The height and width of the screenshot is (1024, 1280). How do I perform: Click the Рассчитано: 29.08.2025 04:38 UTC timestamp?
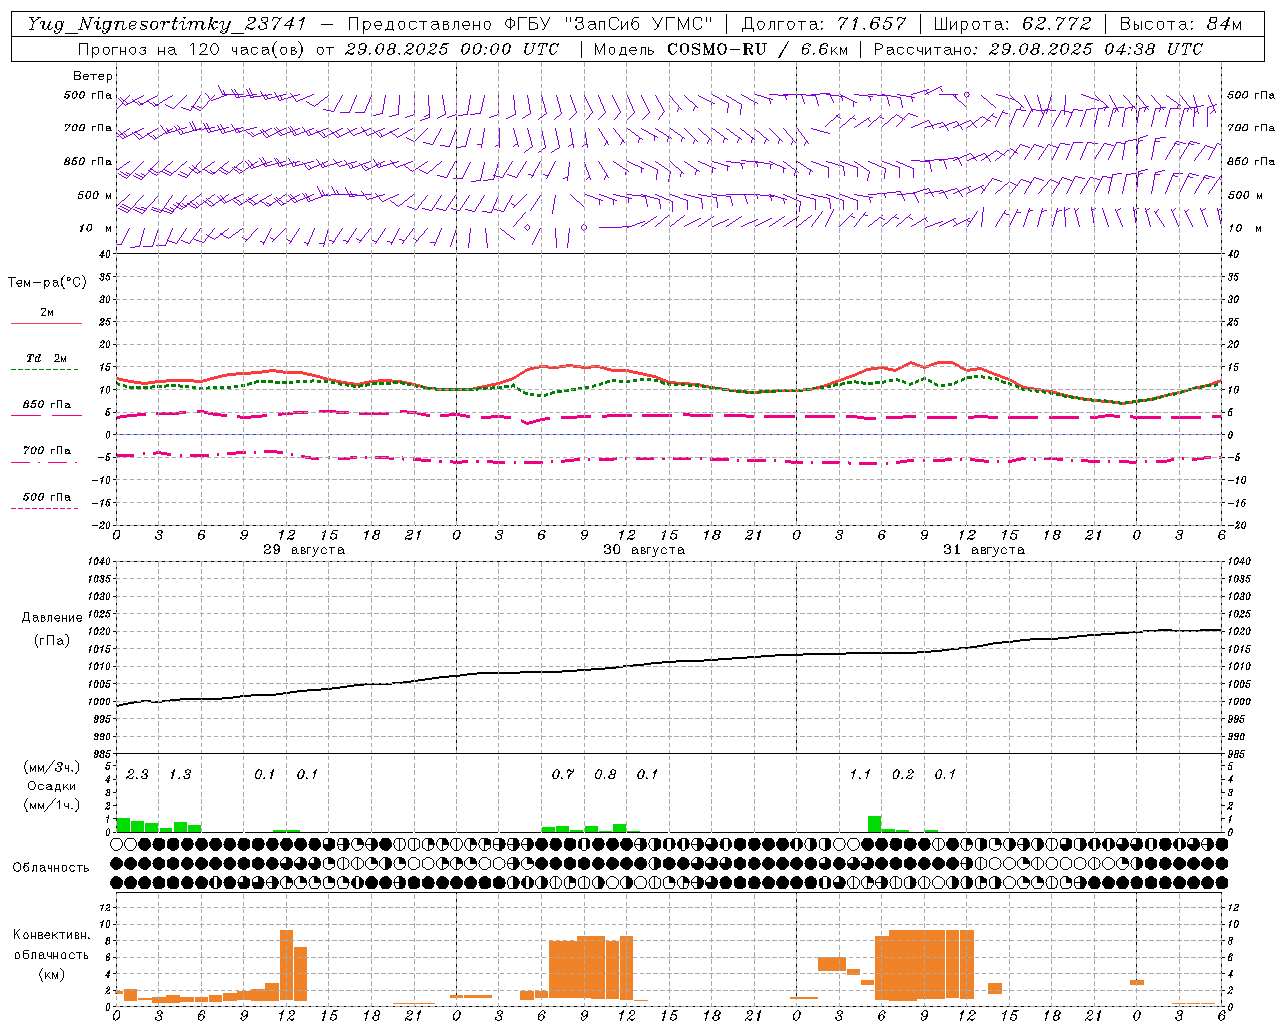point(1039,49)
